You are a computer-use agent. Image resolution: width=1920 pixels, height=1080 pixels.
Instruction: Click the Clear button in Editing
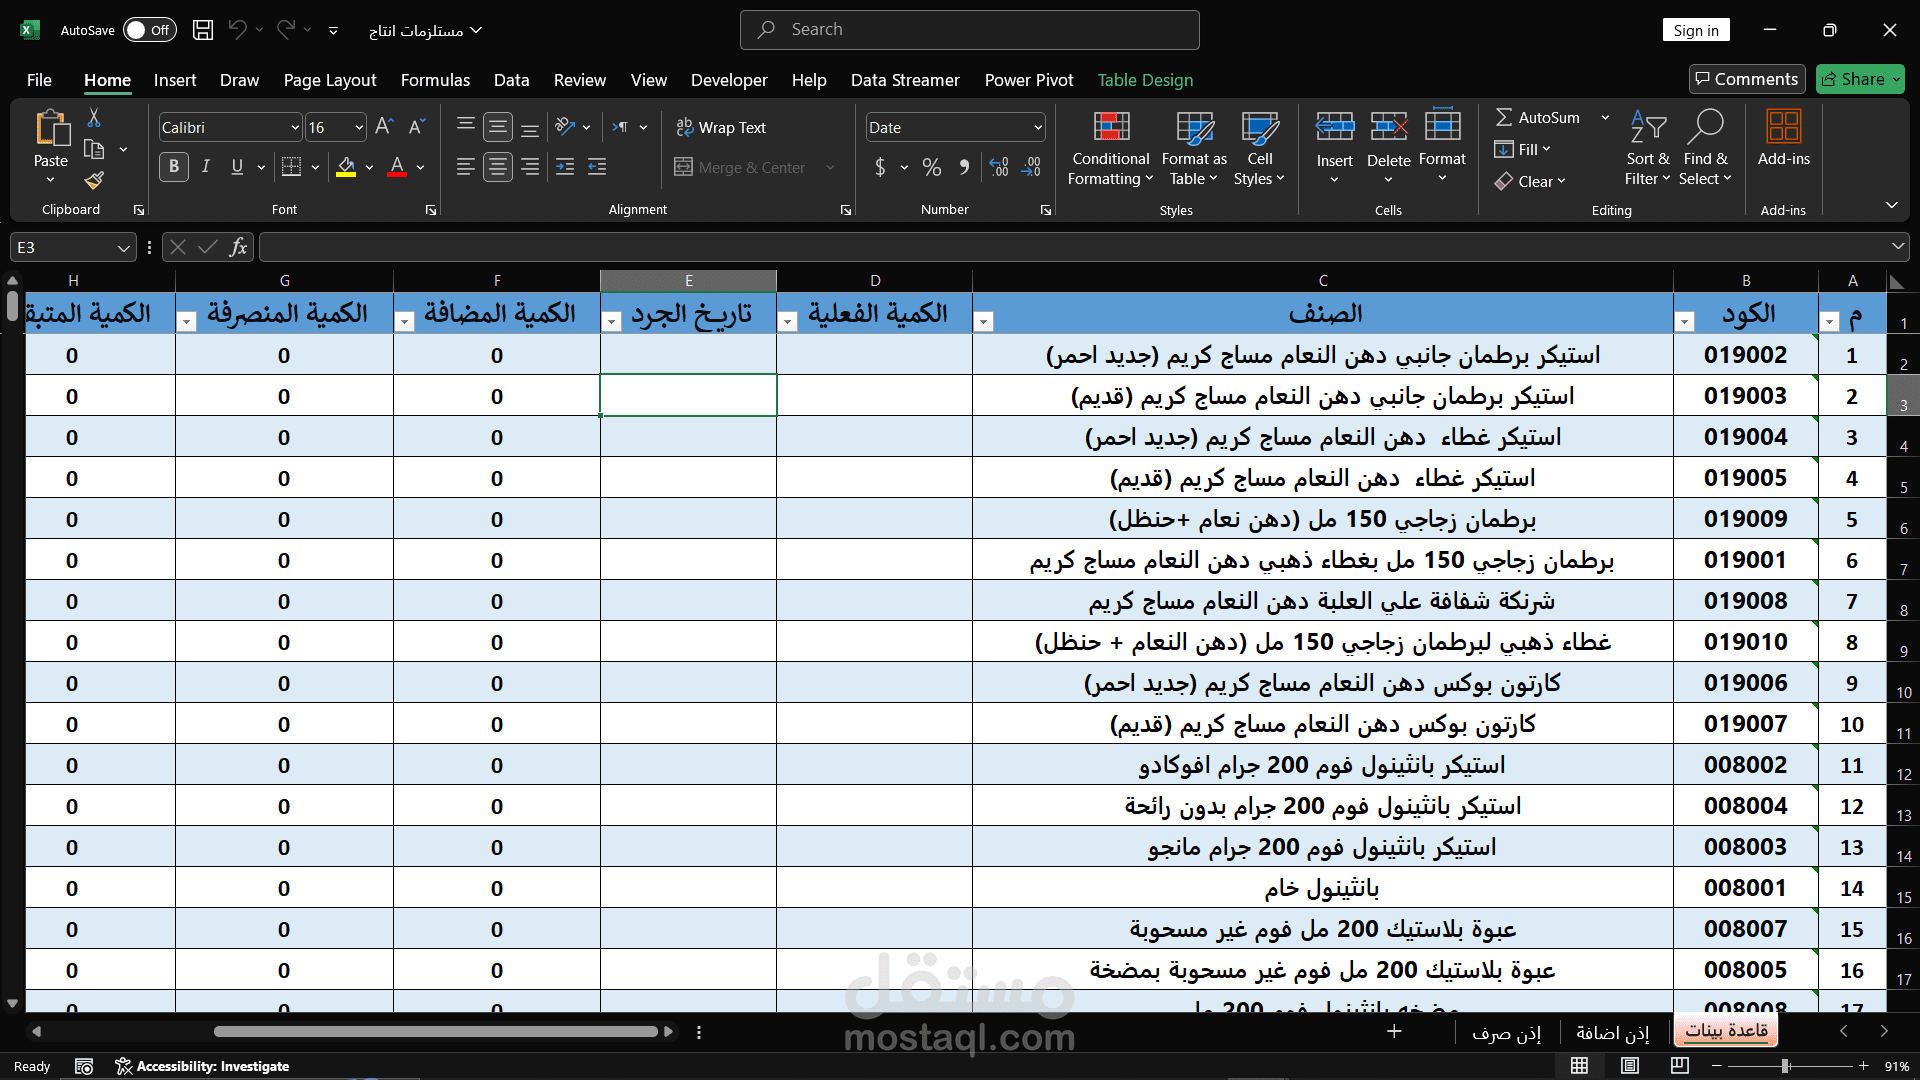point(1530,181)
